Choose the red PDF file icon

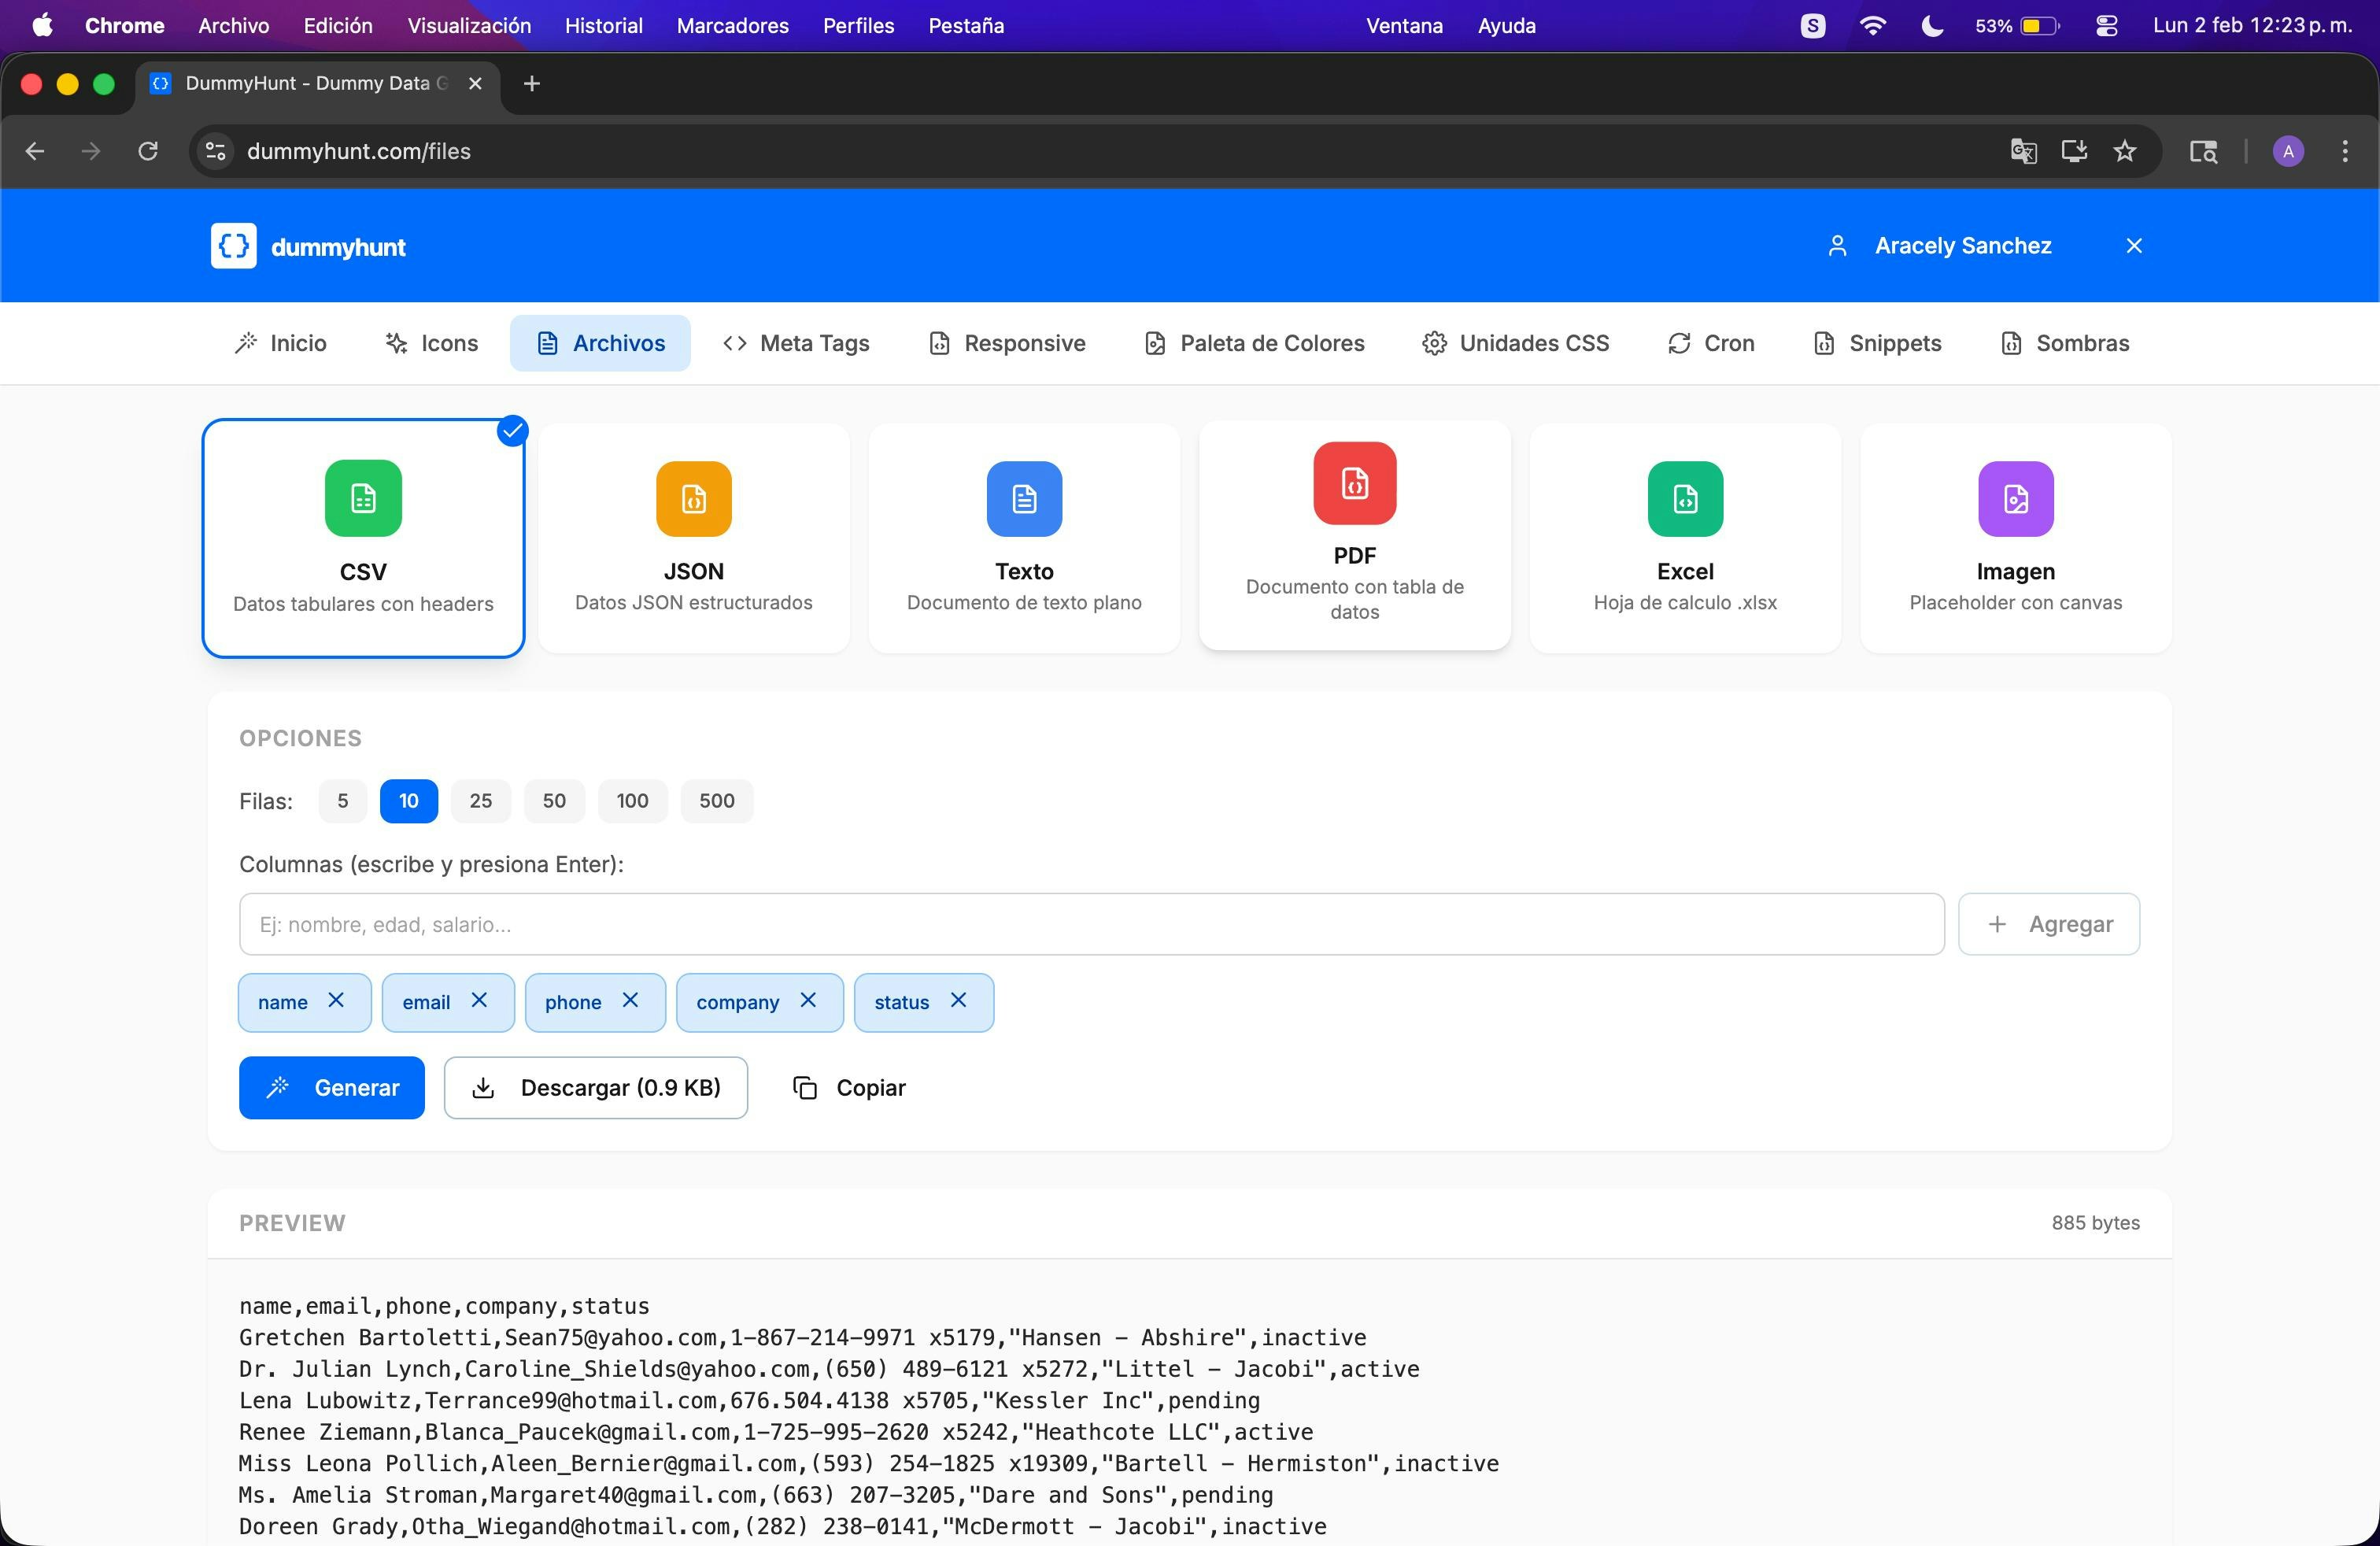(1354, 483)
